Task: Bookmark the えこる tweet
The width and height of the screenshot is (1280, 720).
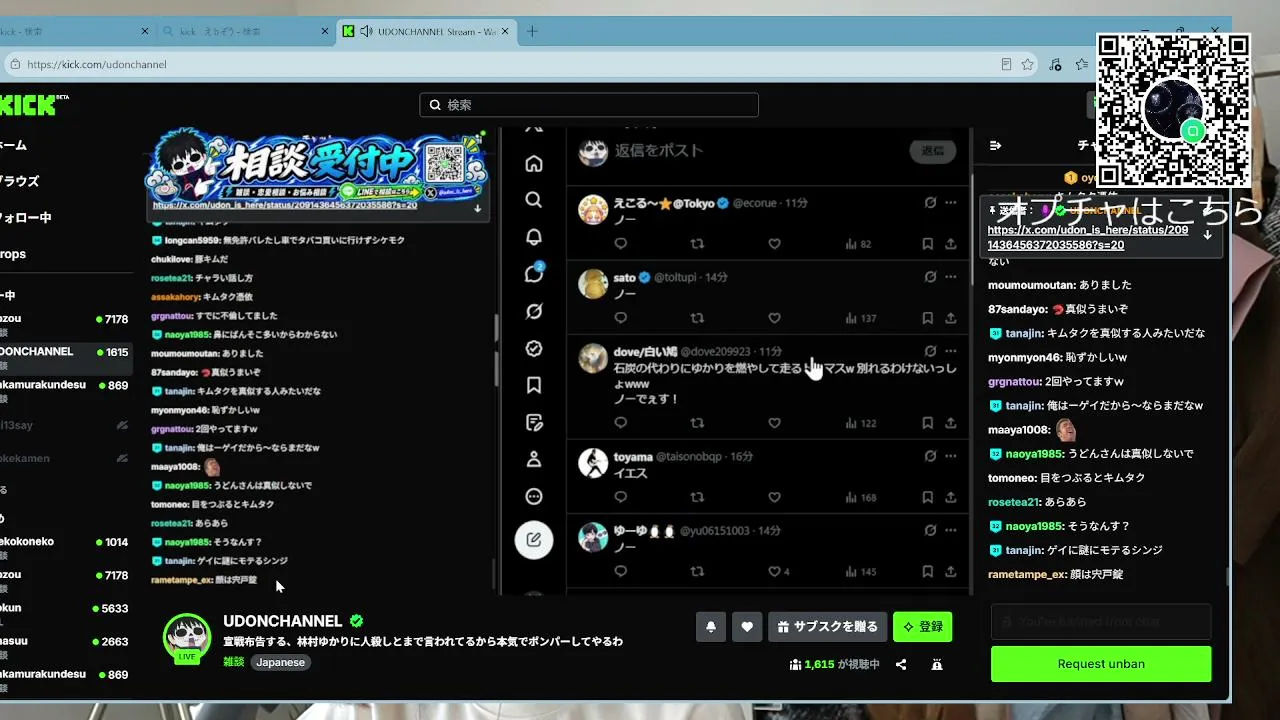Action: pyautogui.click(x=928, y=244)
